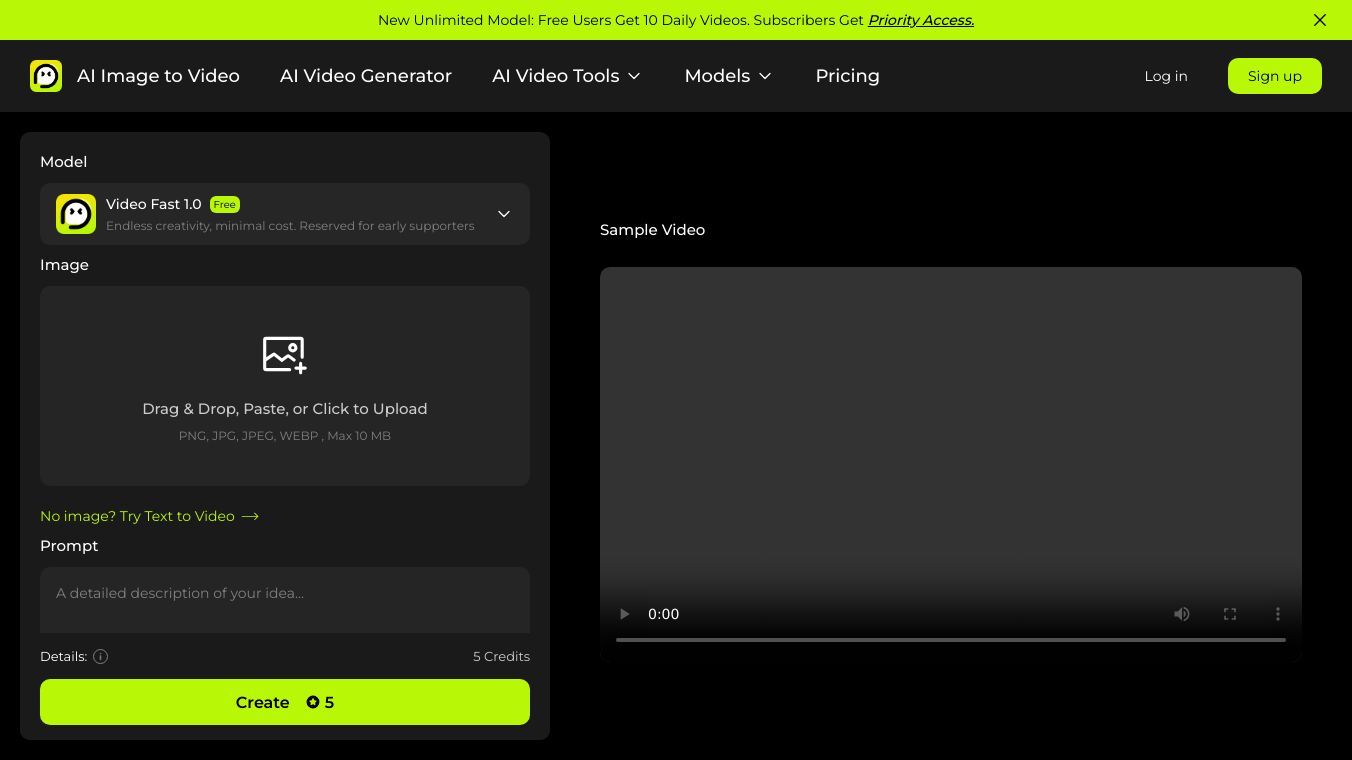
Task: Show the Details info tooltip icon
Action: click(x=100, y=657)
